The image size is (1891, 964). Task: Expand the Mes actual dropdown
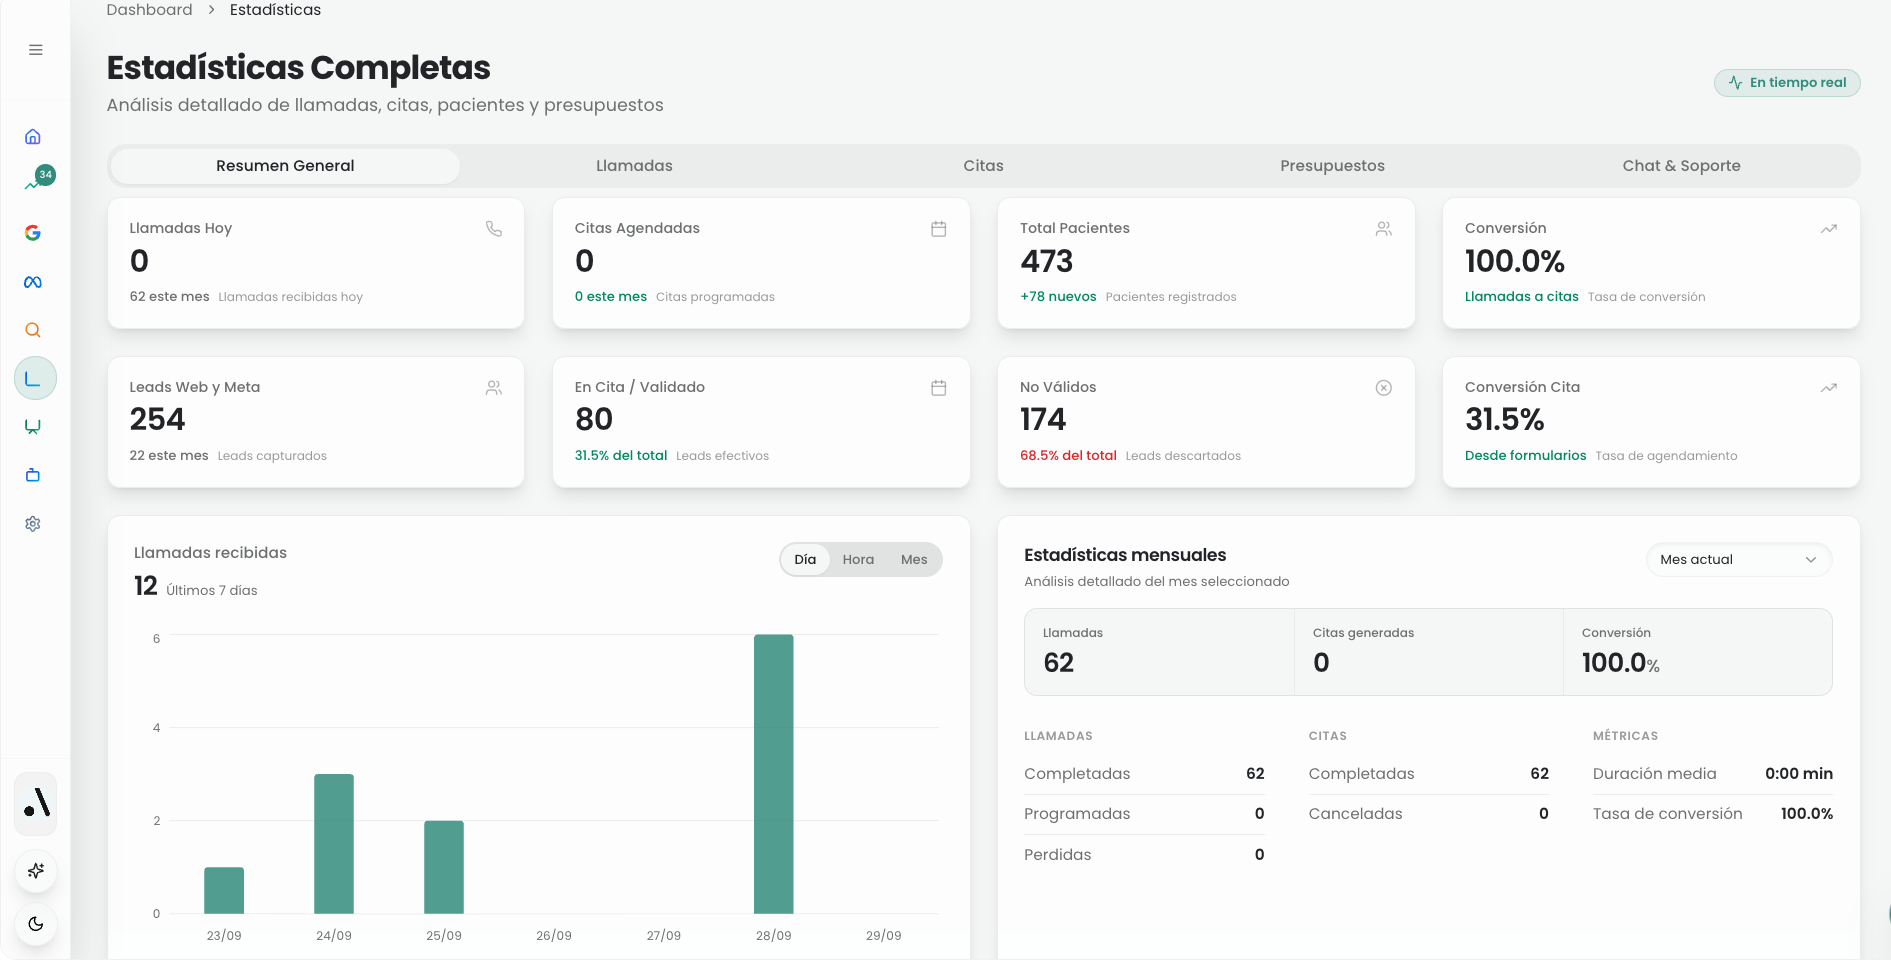point(1739,560)
